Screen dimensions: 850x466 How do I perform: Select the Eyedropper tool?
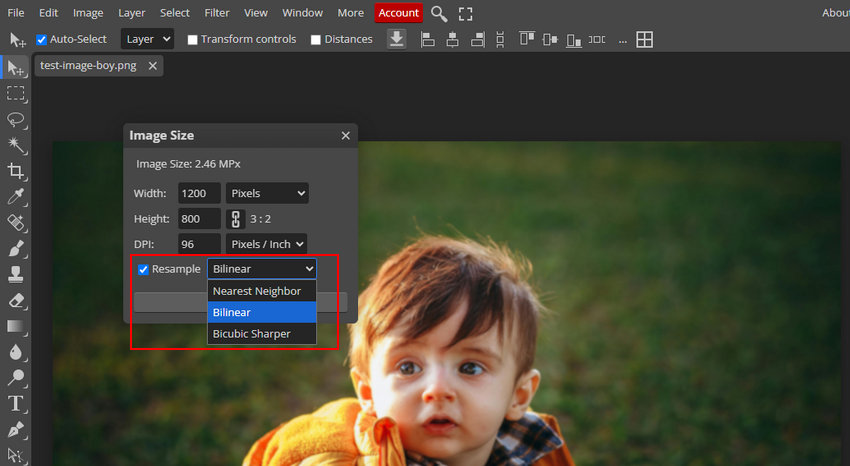coord(16,196)
